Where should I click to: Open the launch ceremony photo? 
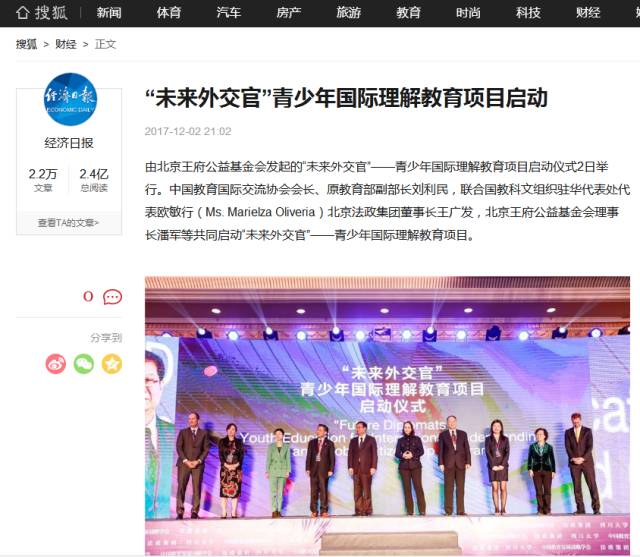[x=387, y=415]
